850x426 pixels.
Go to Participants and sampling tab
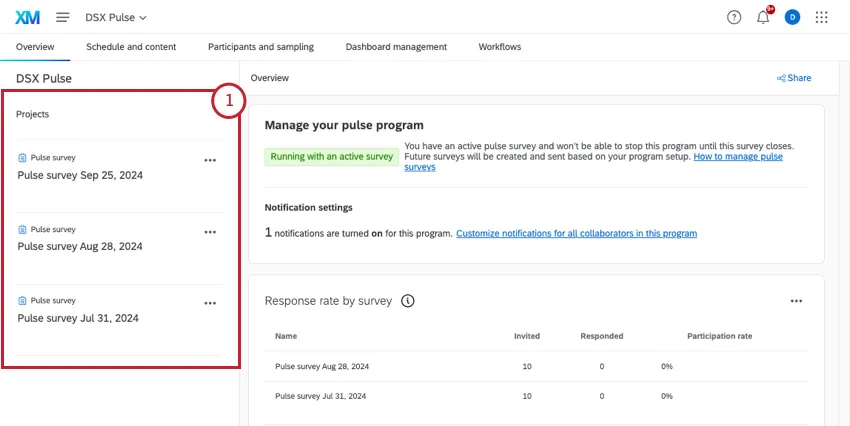point(260,47)
